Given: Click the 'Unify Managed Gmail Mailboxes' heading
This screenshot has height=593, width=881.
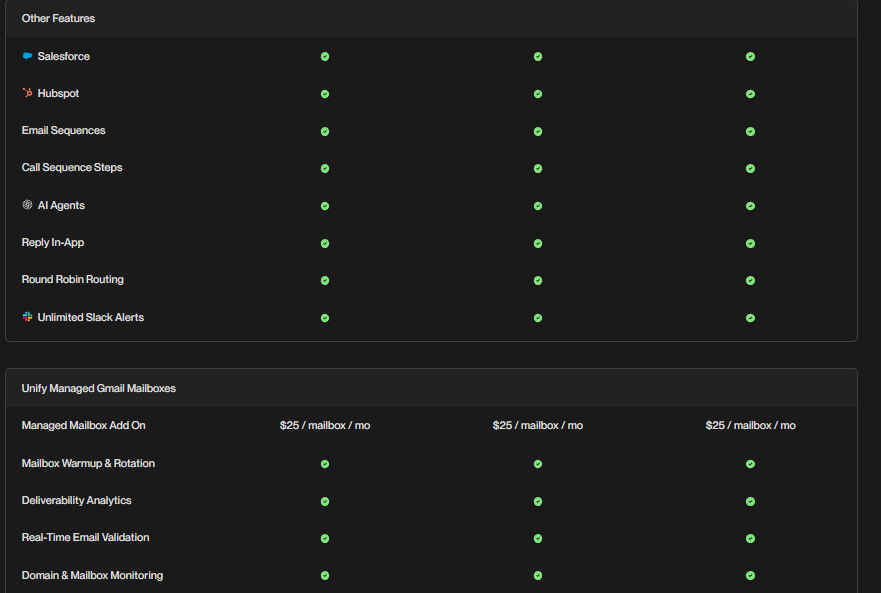Looking at the screenshot, I should (98, 388).
